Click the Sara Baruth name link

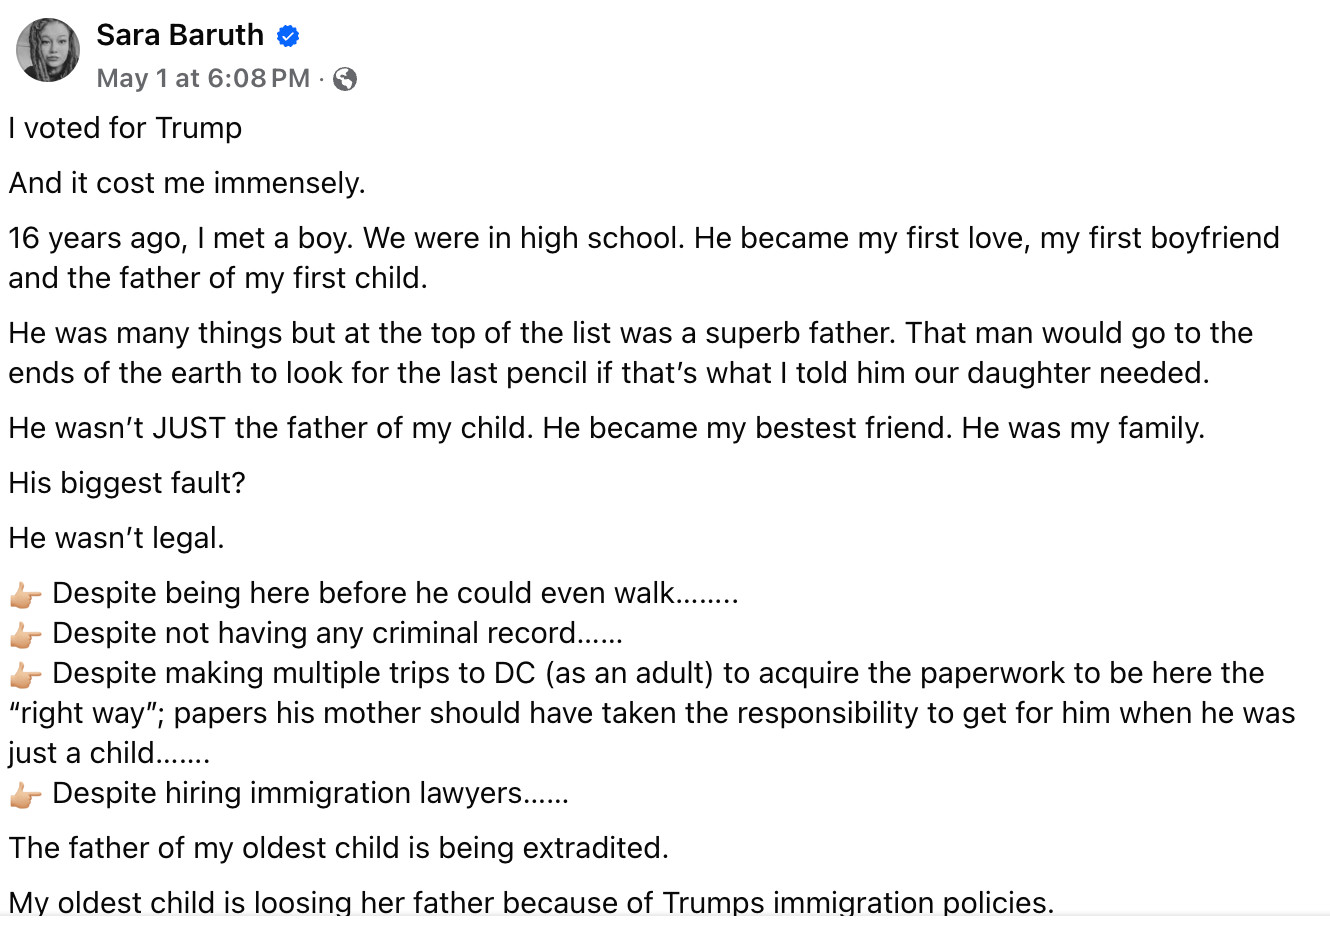coord(180,35)
